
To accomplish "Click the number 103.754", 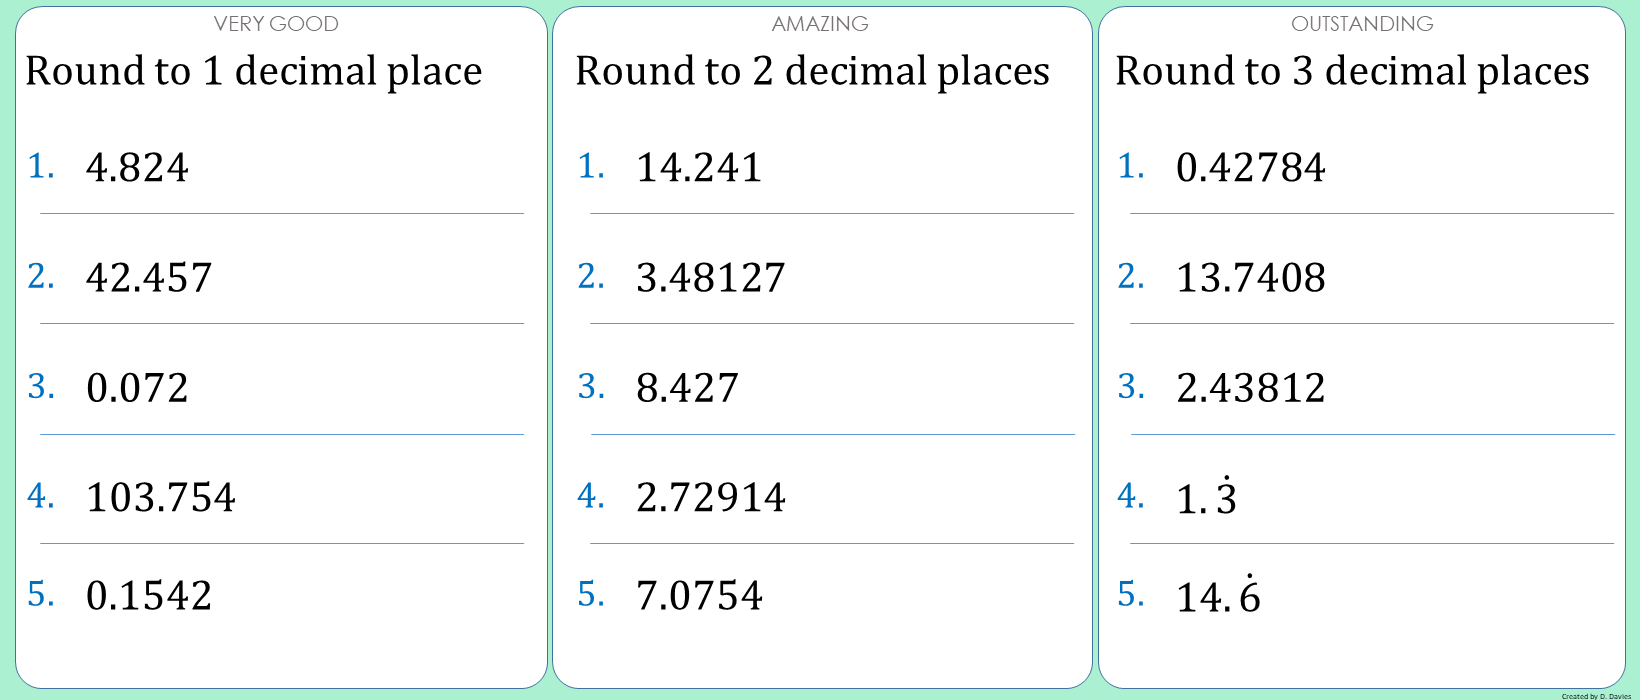I will click(x=161, y=498).
